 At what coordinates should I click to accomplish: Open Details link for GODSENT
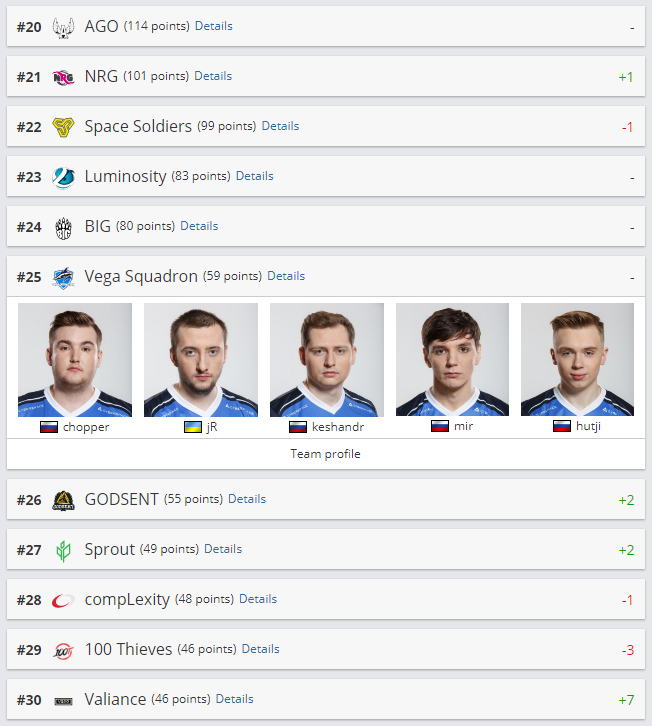247,499
